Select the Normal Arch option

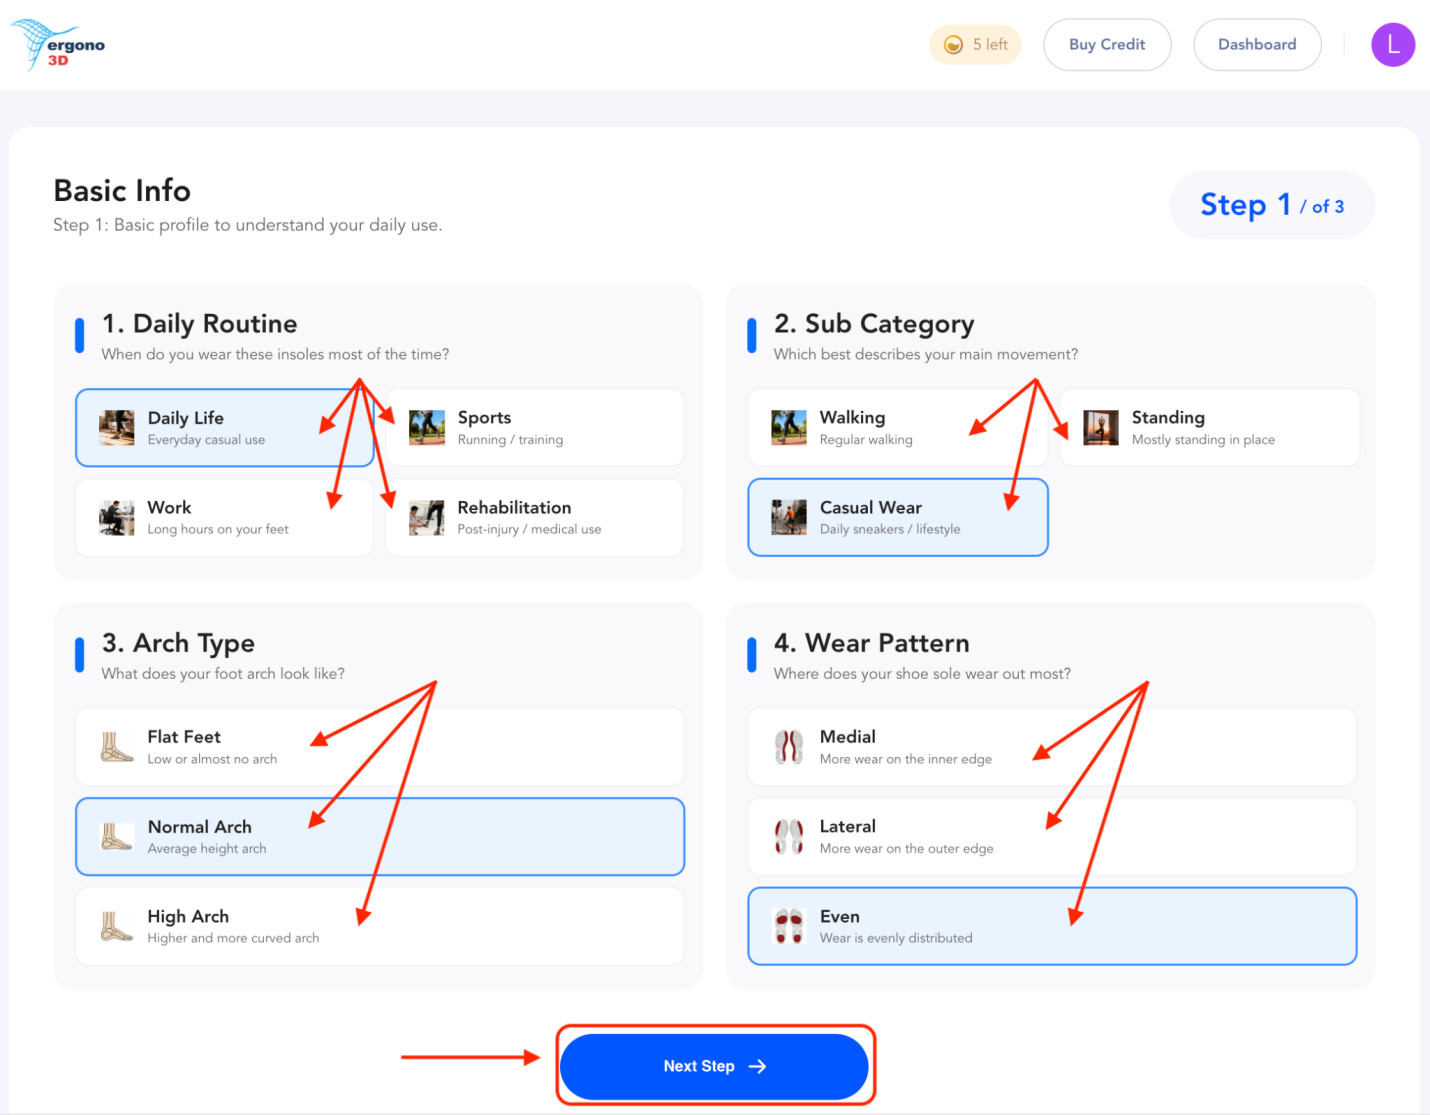pos(379,836)
